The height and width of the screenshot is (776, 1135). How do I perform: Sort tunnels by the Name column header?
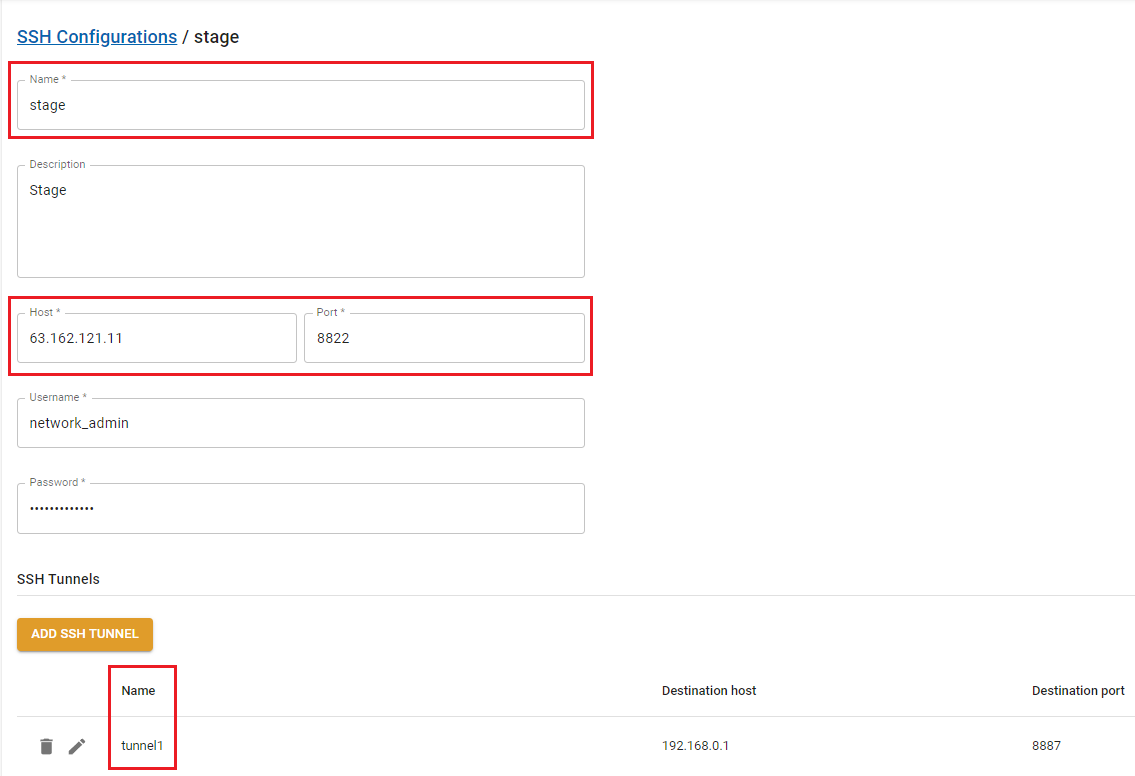139,691
